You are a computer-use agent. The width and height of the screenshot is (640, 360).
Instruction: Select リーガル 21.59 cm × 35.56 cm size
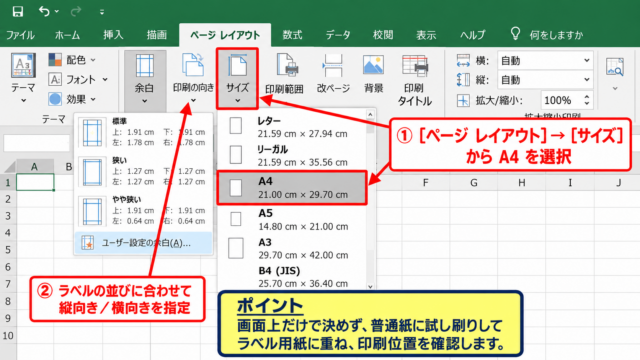tap(292, 156)
